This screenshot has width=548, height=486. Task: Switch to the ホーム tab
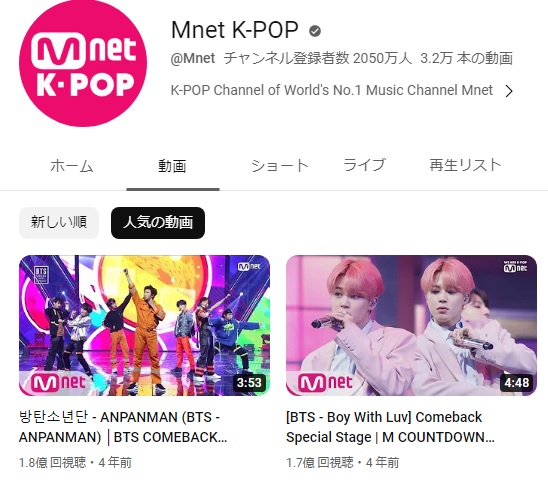click(72, 166)
